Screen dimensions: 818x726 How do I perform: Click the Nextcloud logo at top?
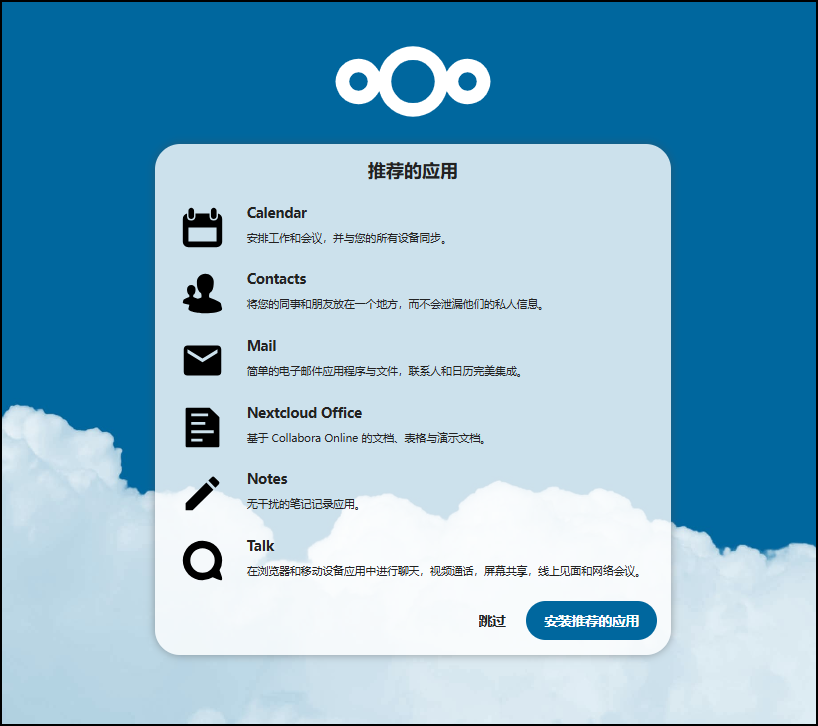coord(413,81)
